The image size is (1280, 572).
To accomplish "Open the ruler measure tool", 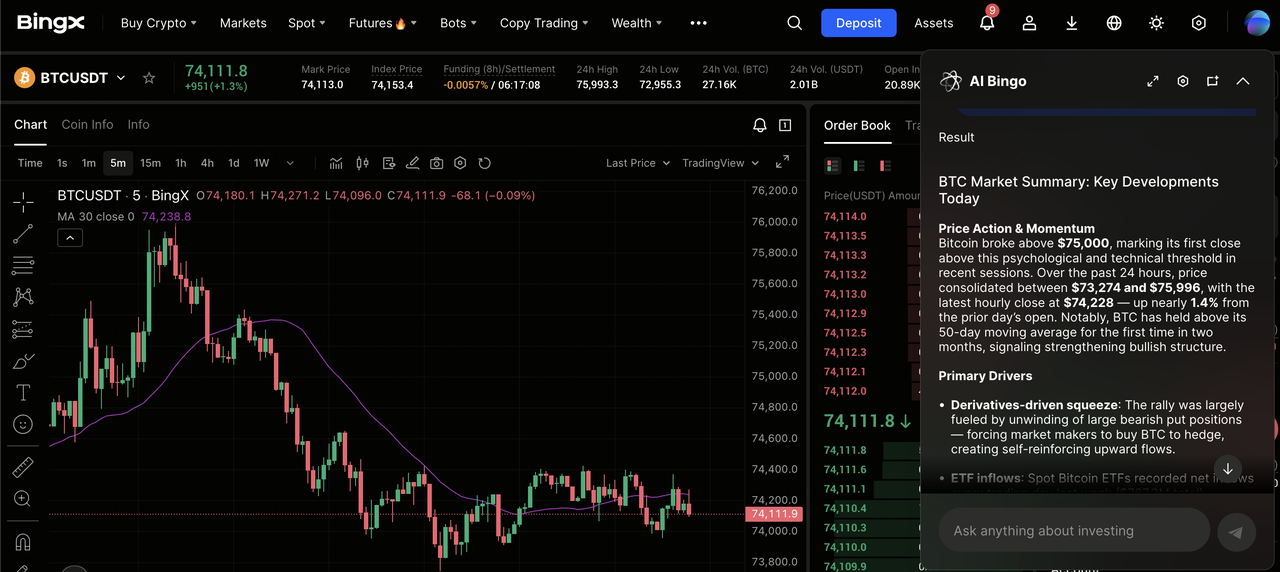I will pos(23,467).
